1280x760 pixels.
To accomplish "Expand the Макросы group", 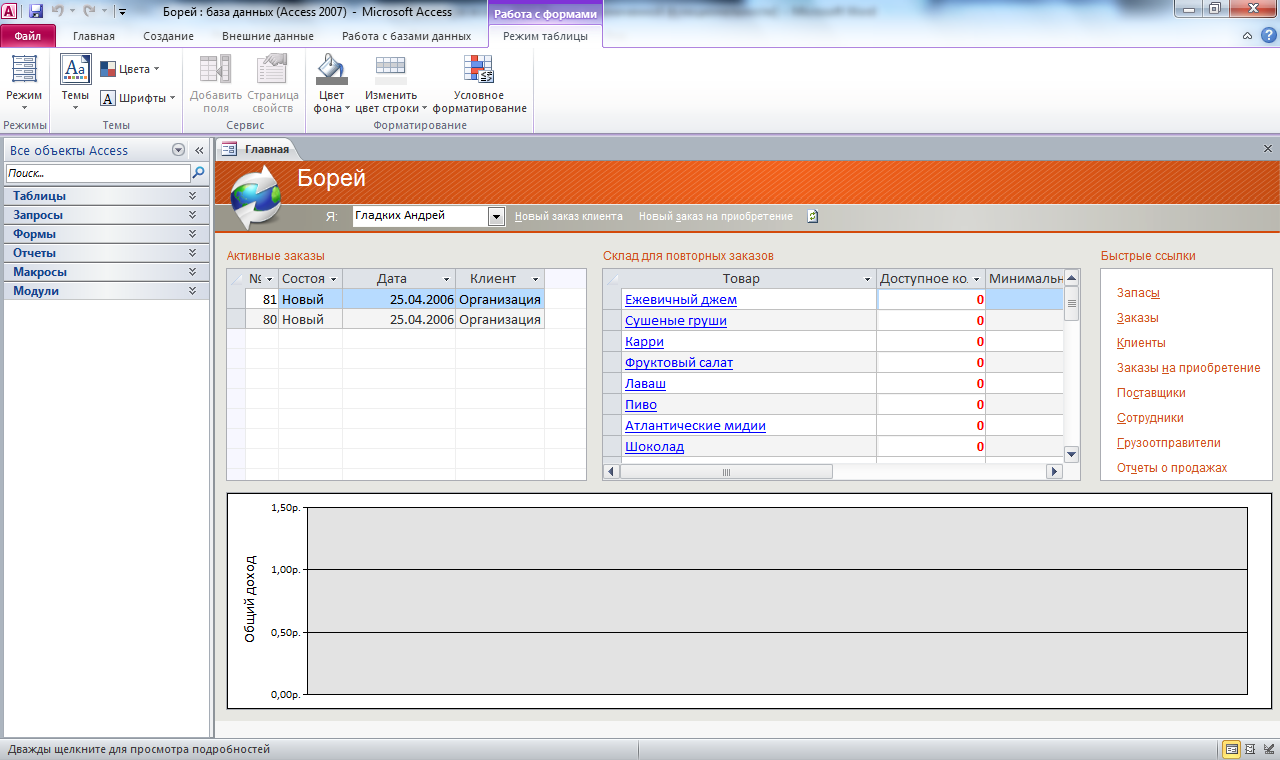I will point(106,272).
